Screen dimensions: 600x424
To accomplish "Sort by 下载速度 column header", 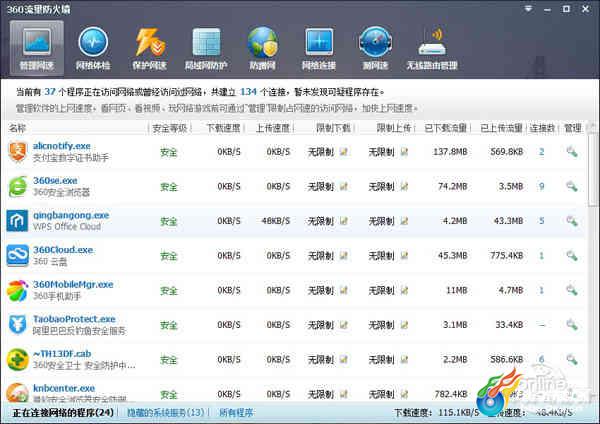I will point(223,128).
